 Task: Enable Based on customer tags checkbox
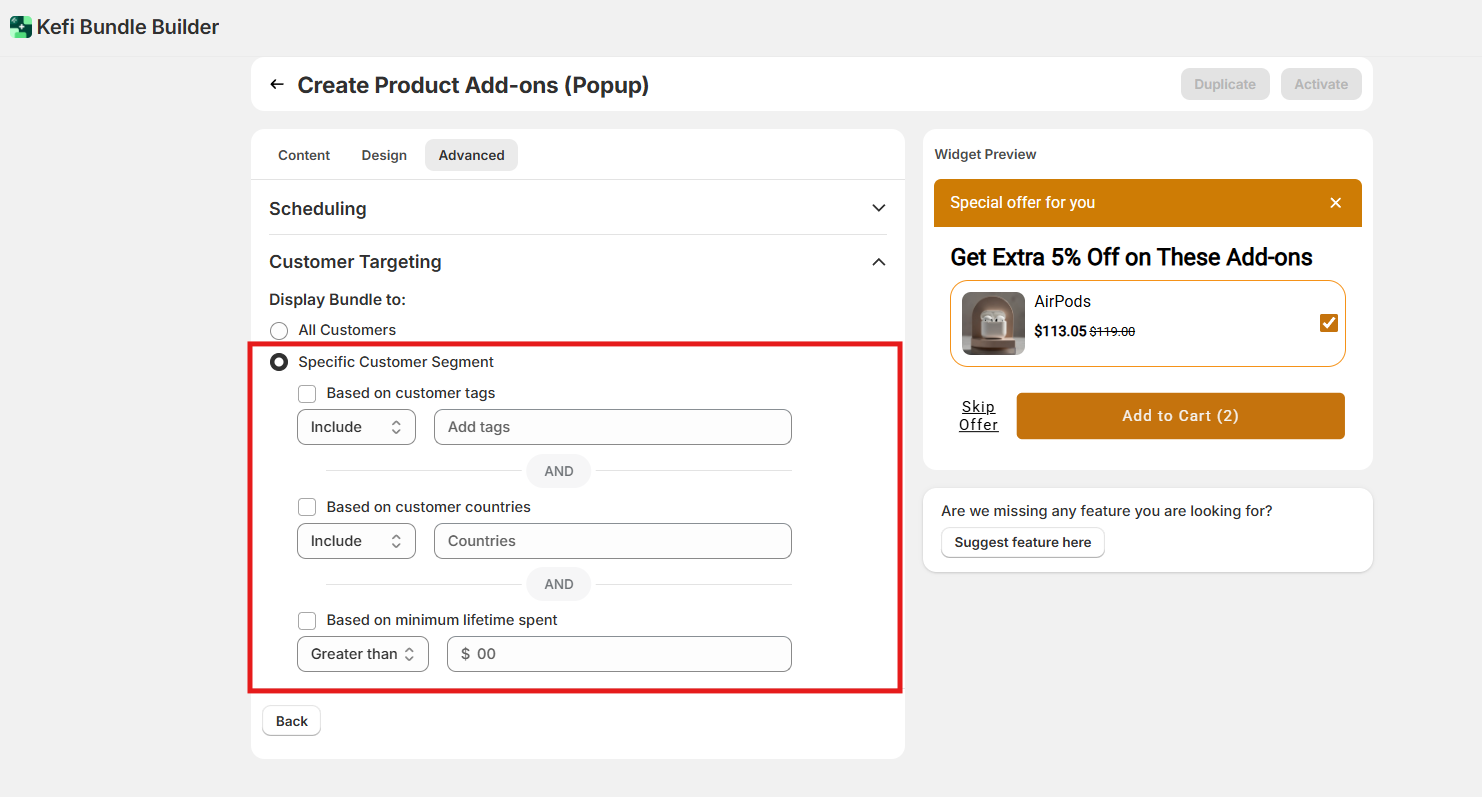click(x=307, y=394)
